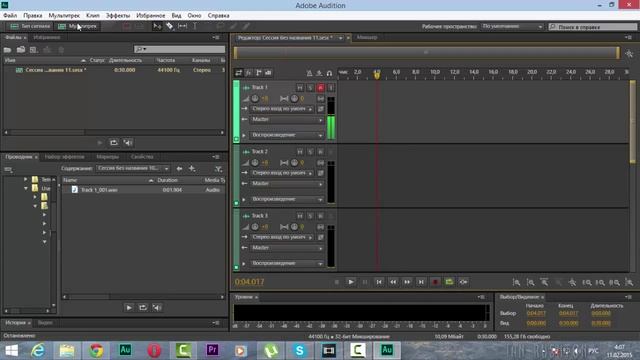Toggle Track 1 monitor input I button
This screenshot has height=360, width=640.
[x=331, y=88]
